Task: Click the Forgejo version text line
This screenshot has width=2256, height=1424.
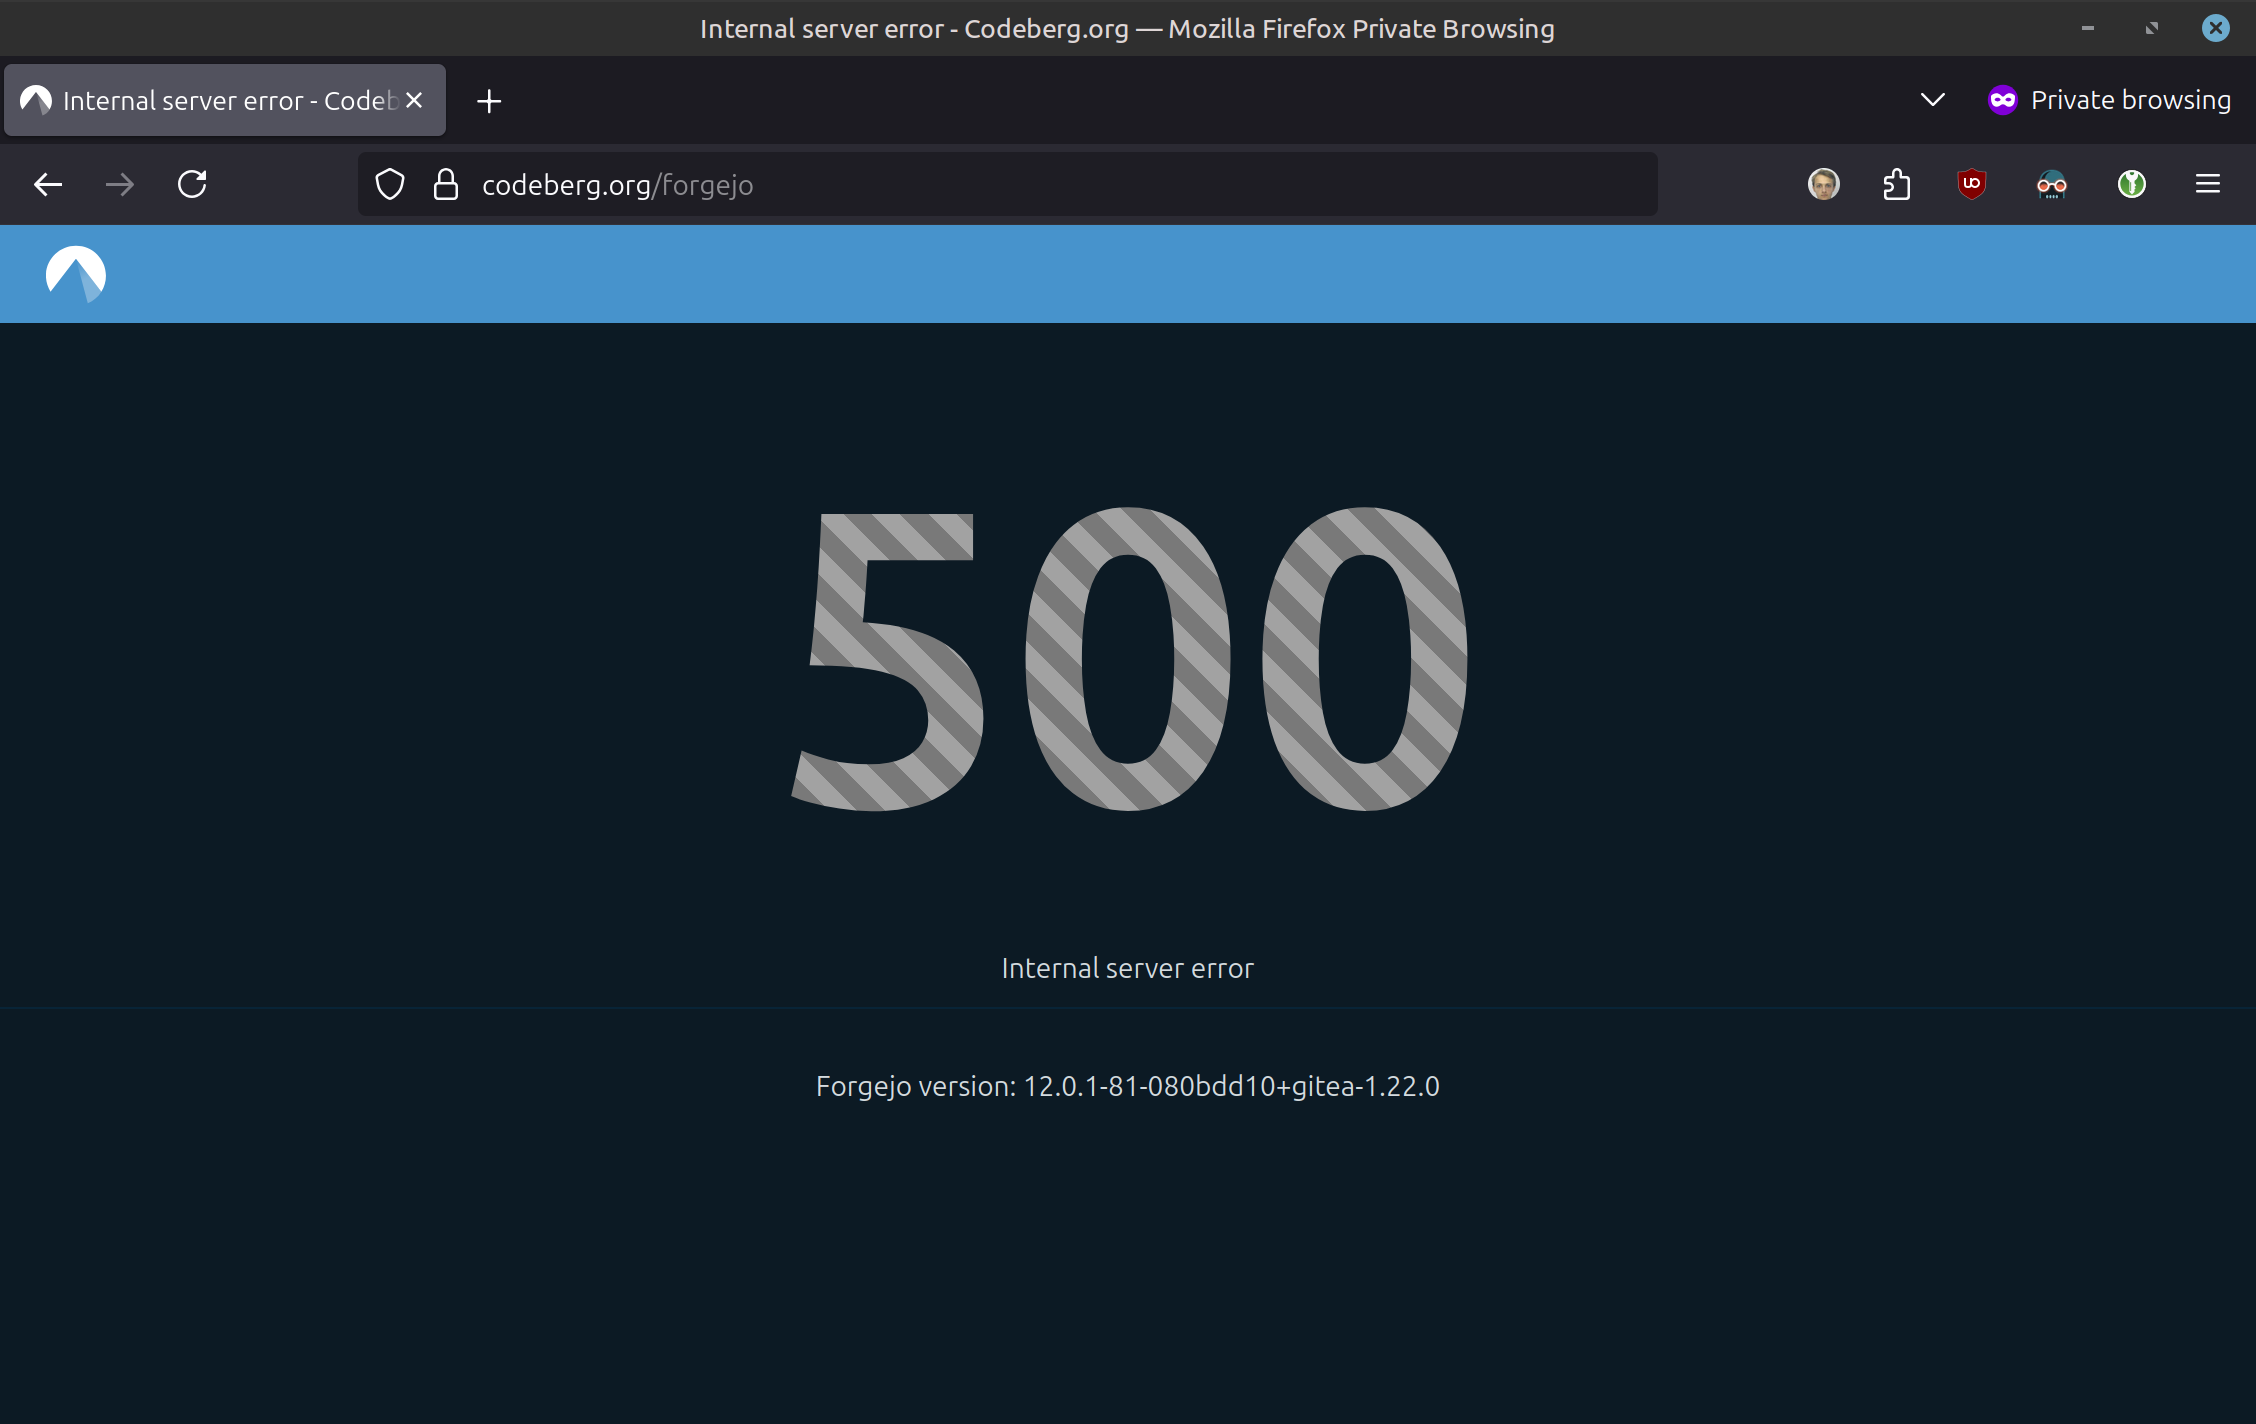Action: pyautogui.click(x=1127, y=1086)
